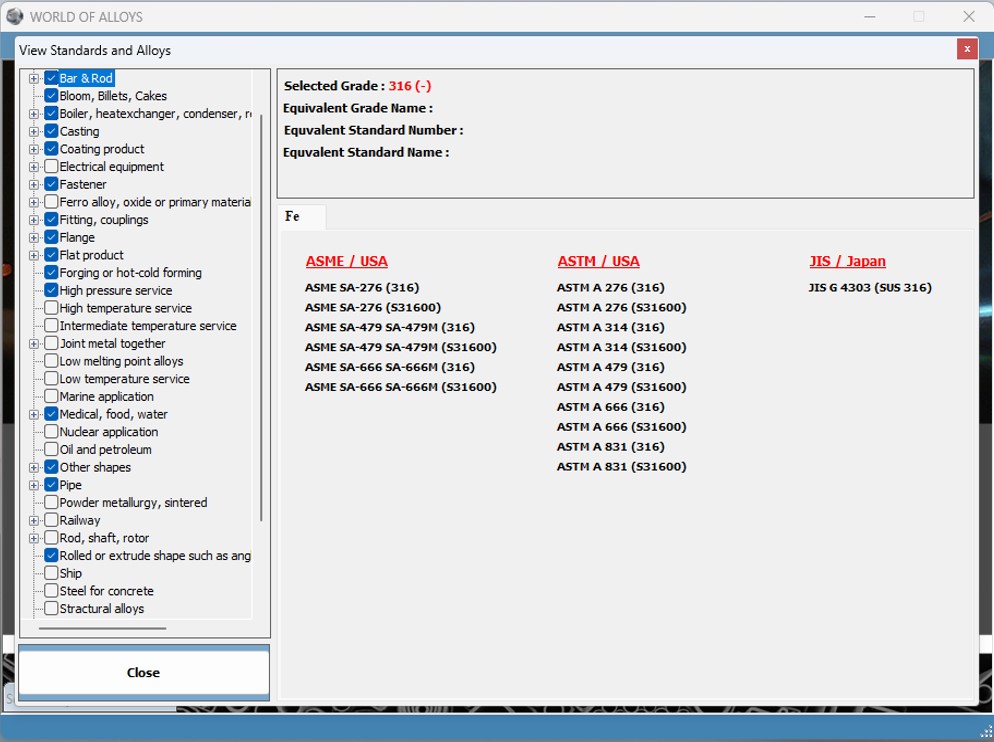Expand the Medical, food, water node

pos(34,415)
